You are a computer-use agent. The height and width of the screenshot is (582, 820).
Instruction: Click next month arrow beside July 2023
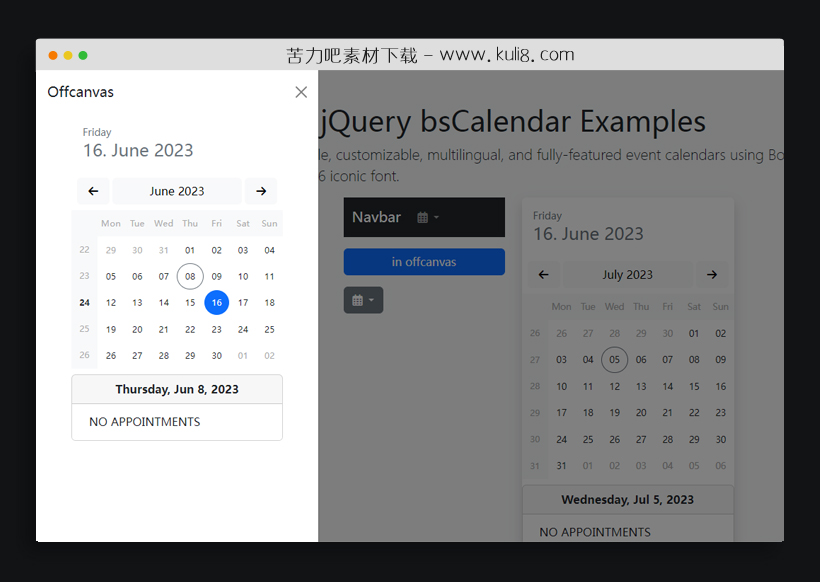click(x=711, y=274)
